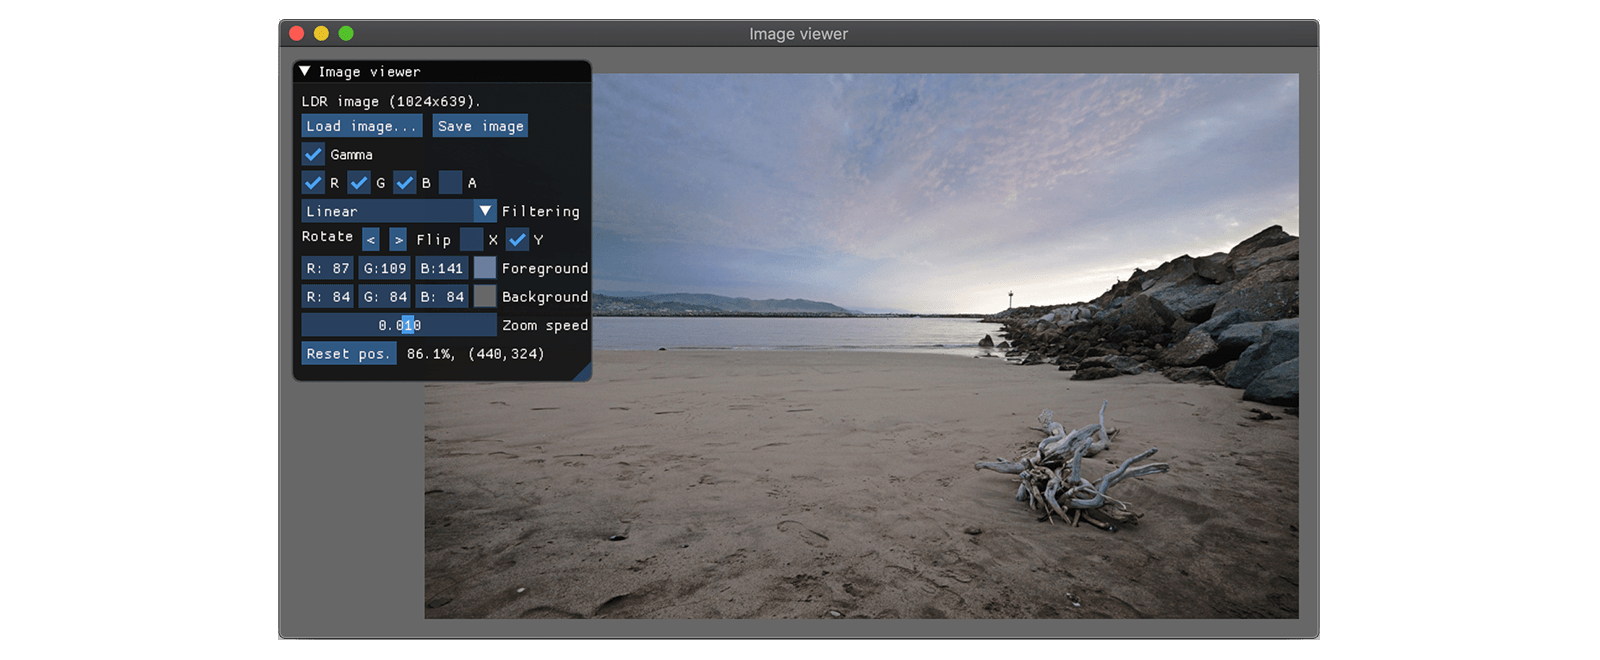Open the Background color swatch

click(x=485, y=296)
